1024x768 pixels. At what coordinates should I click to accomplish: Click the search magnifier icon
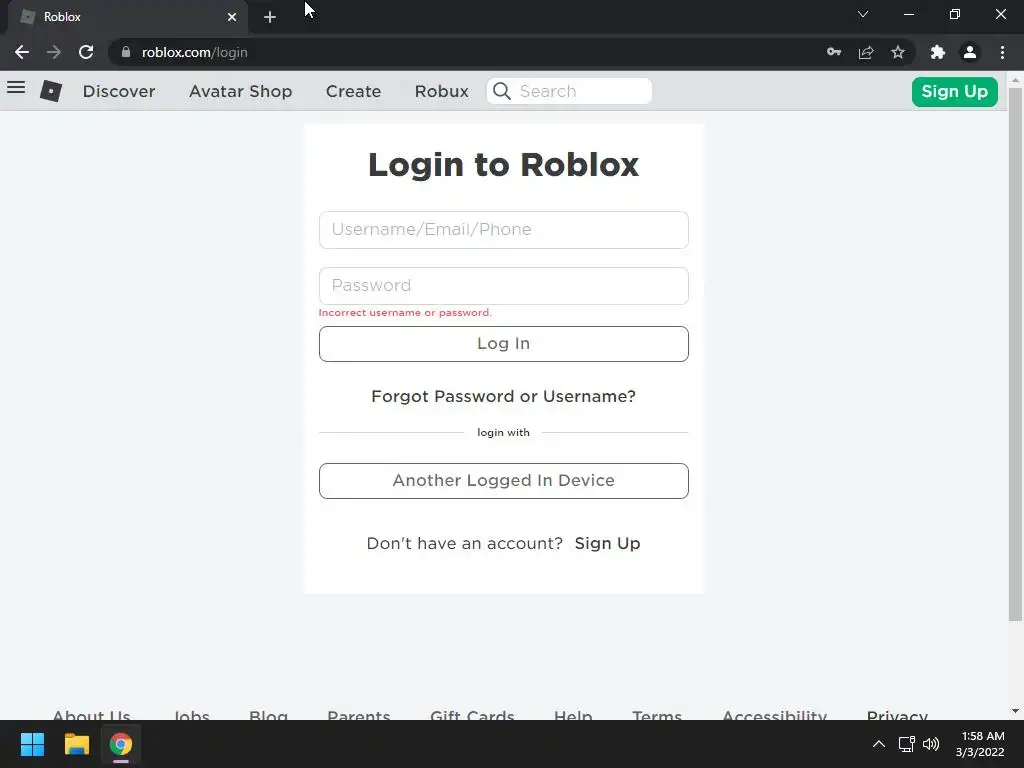point(502,91)
